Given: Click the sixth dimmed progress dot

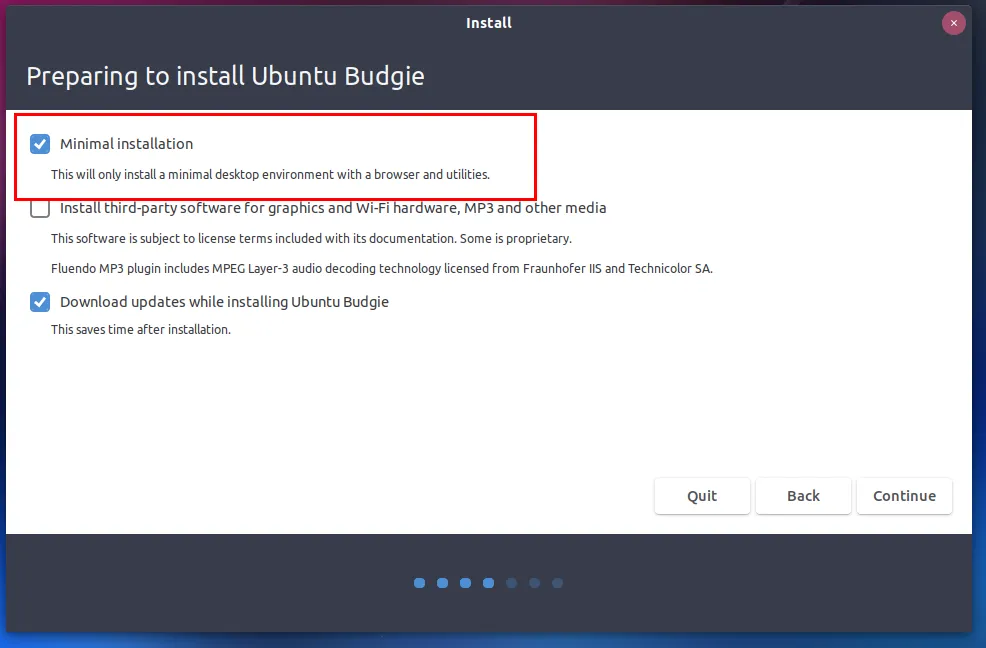Looking at the screenshot, I should tap(534, 583).
